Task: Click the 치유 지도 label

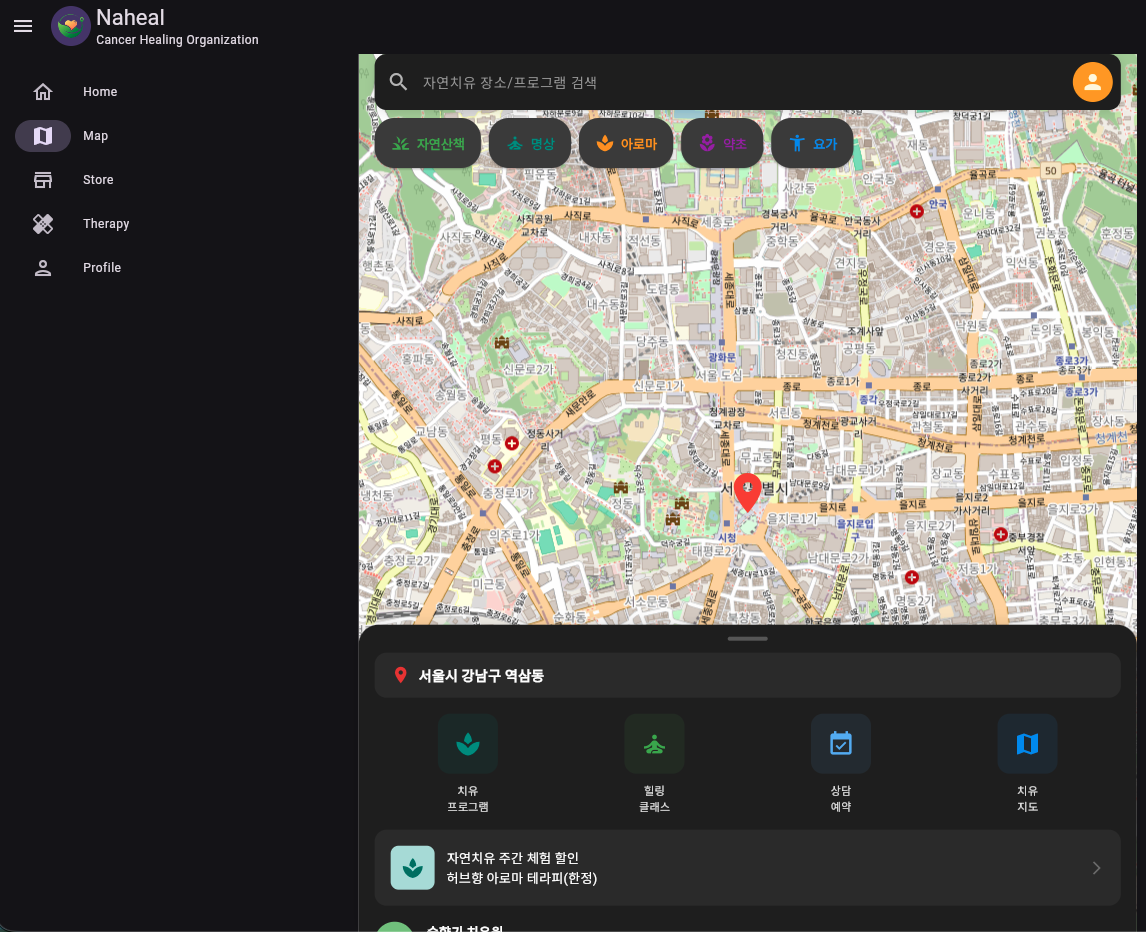Action: pyautogui.click(x=1027, y=798)
